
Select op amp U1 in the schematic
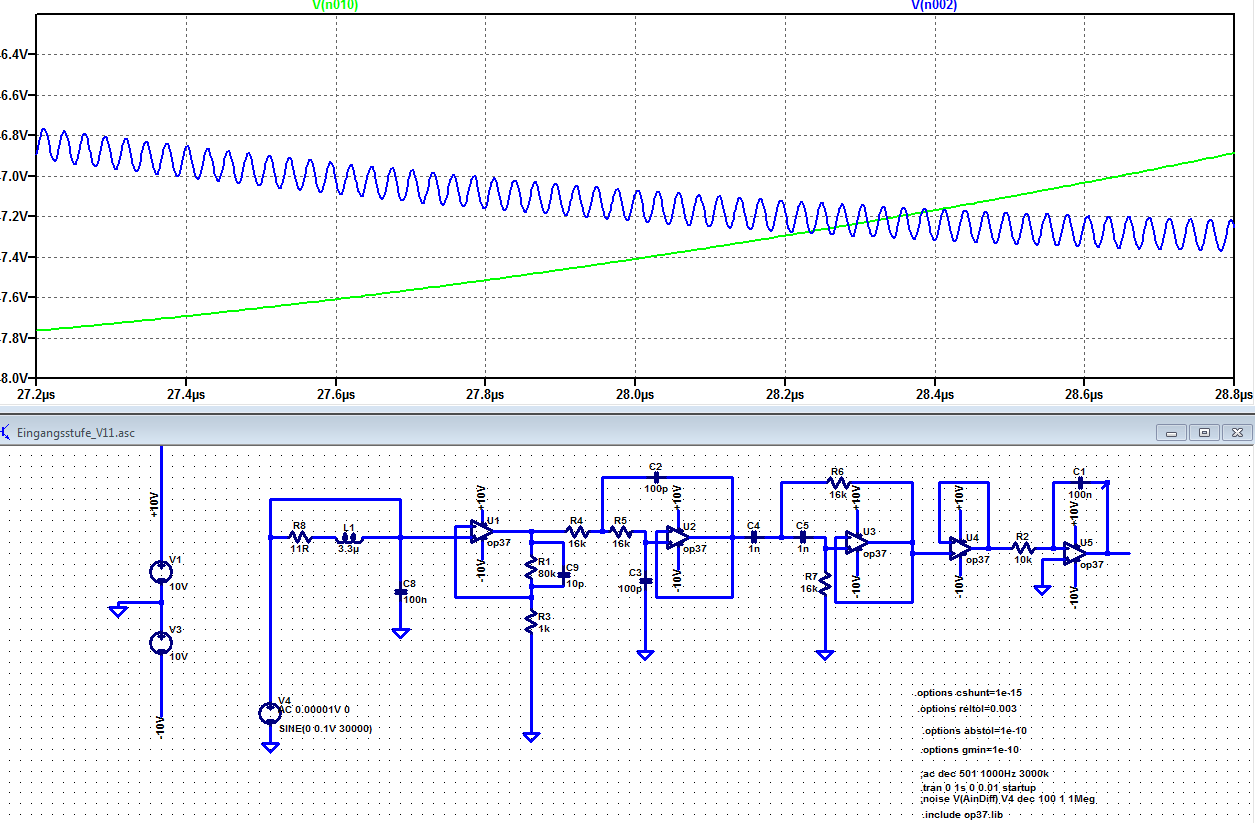481,533
